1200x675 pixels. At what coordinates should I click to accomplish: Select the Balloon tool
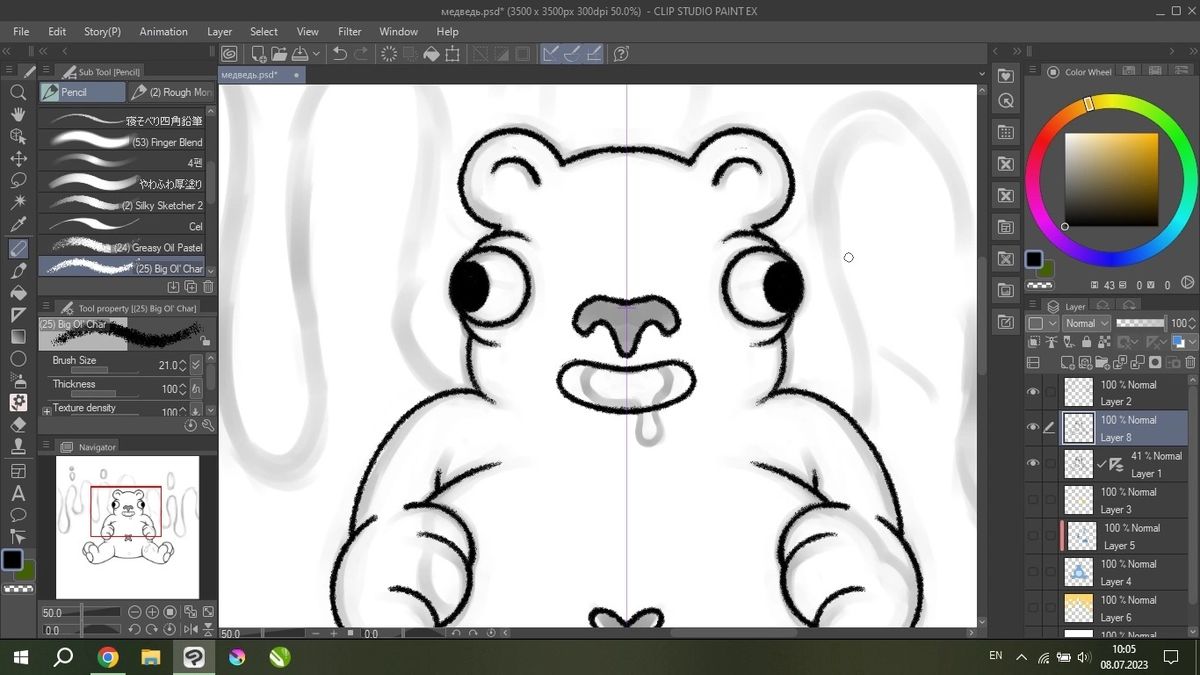(x=18, y=515)
